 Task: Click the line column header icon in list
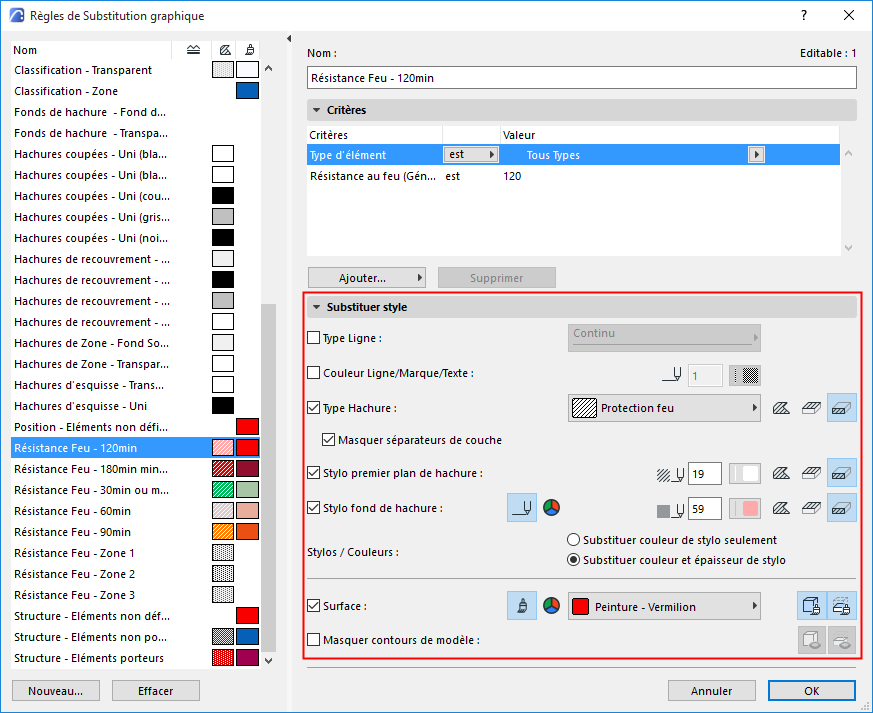point(193,50)
